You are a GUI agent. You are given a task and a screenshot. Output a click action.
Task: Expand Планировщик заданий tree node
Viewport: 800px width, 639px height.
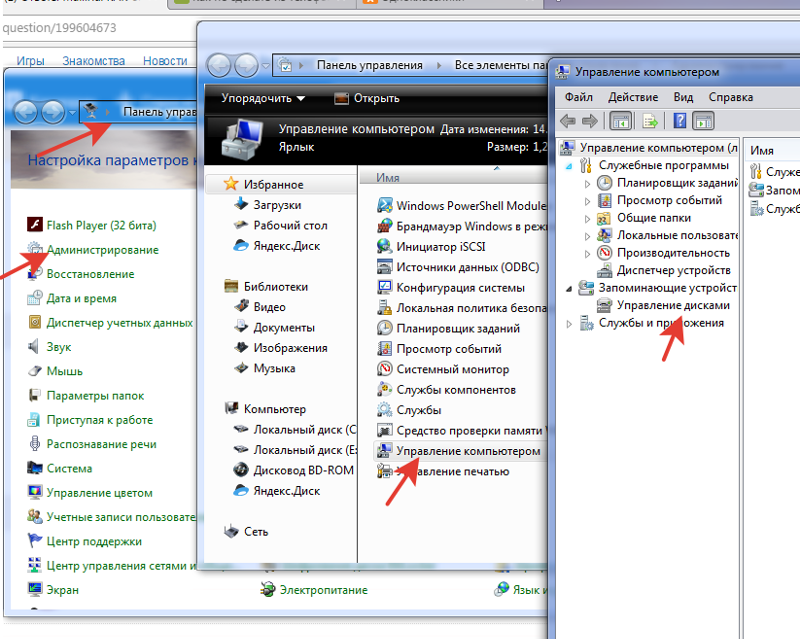pyautogui.click(x=587, y=184)
